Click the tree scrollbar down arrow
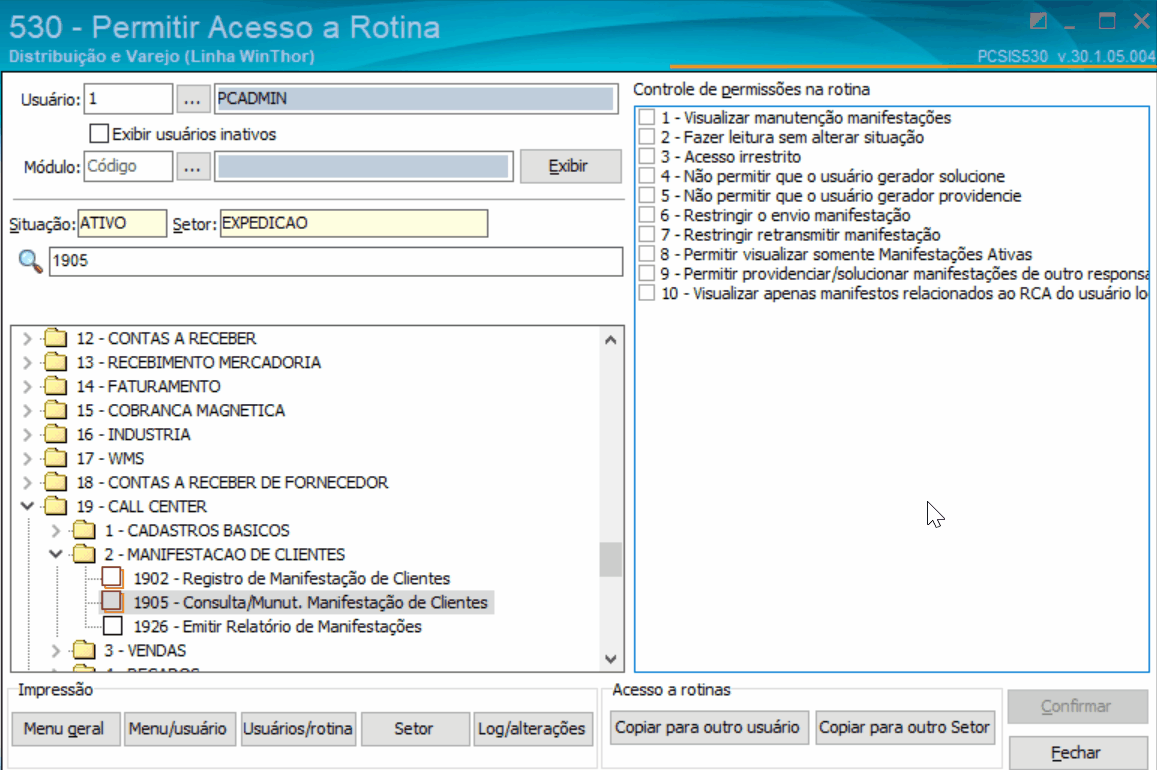This screenshot has height=770, width=1157. (x=611, y=659)
